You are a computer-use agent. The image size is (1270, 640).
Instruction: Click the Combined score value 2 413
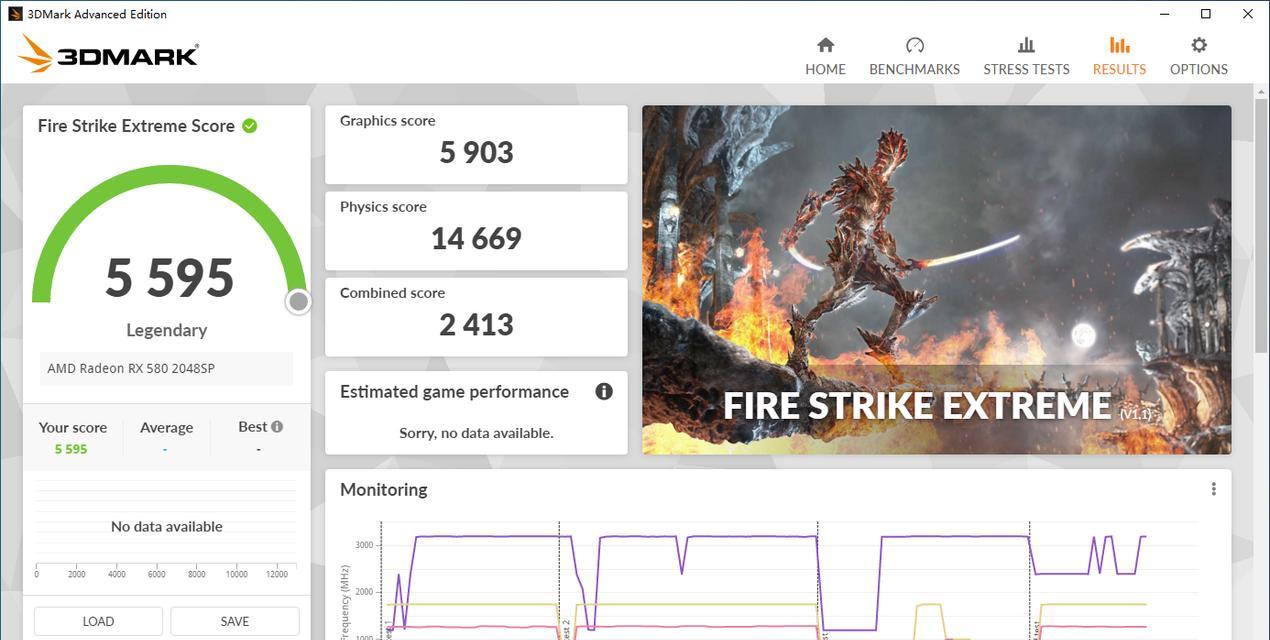tap(476, 325)
